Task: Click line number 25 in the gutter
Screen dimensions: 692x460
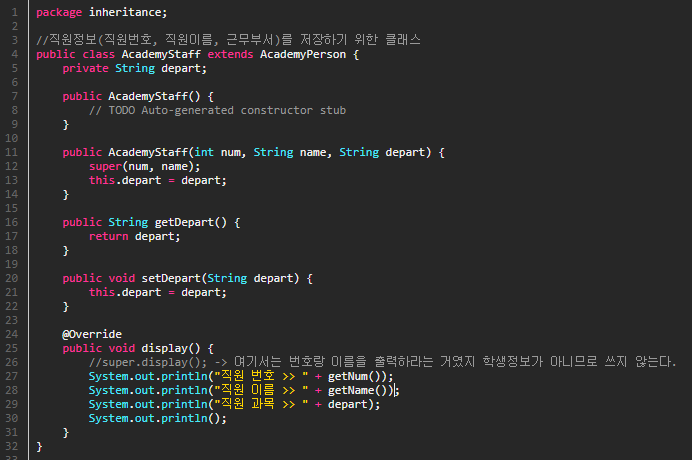Action: (12, 348)
